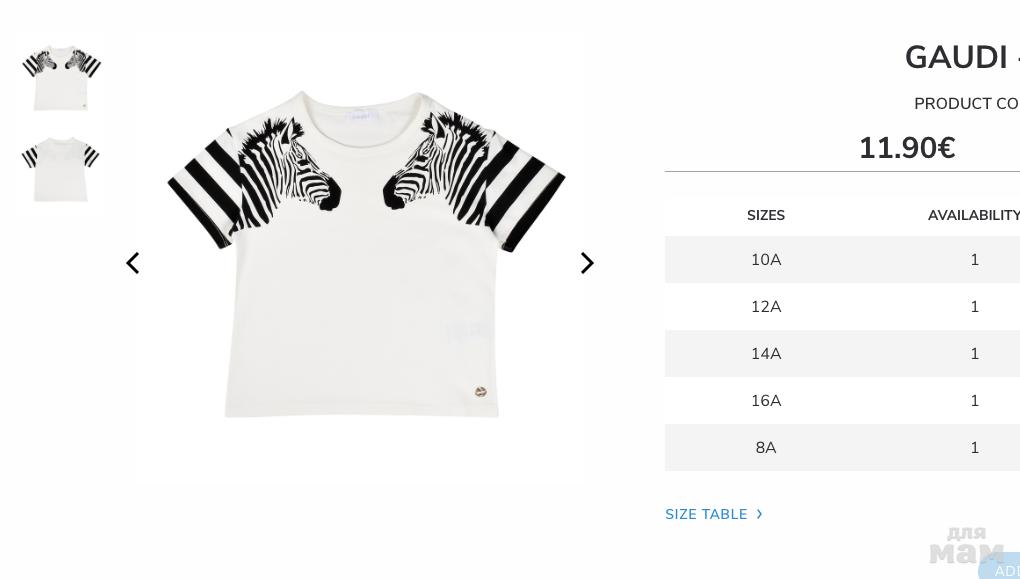Open the main zebra t-shirt image
This screenshot has height=579, width=1020.
(x=366, y=254)
